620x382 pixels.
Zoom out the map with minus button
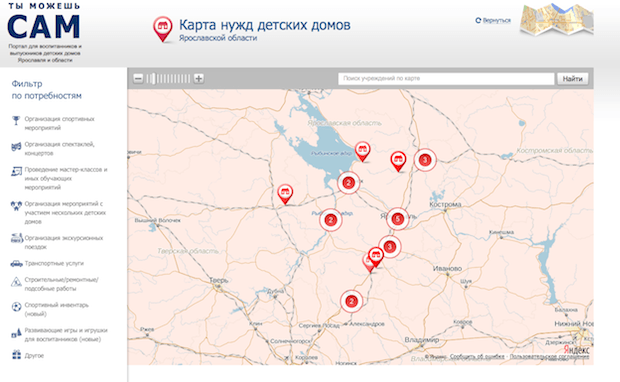(138, 78)
